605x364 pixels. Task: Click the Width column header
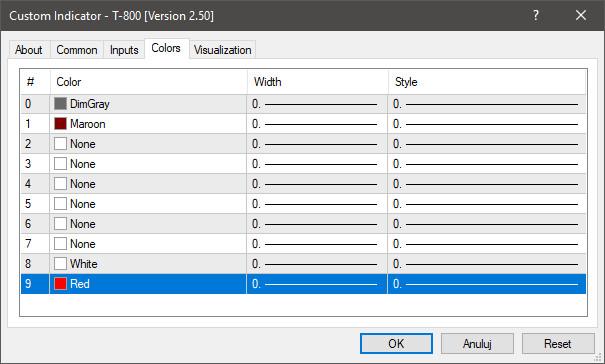[x=318, y=82]
